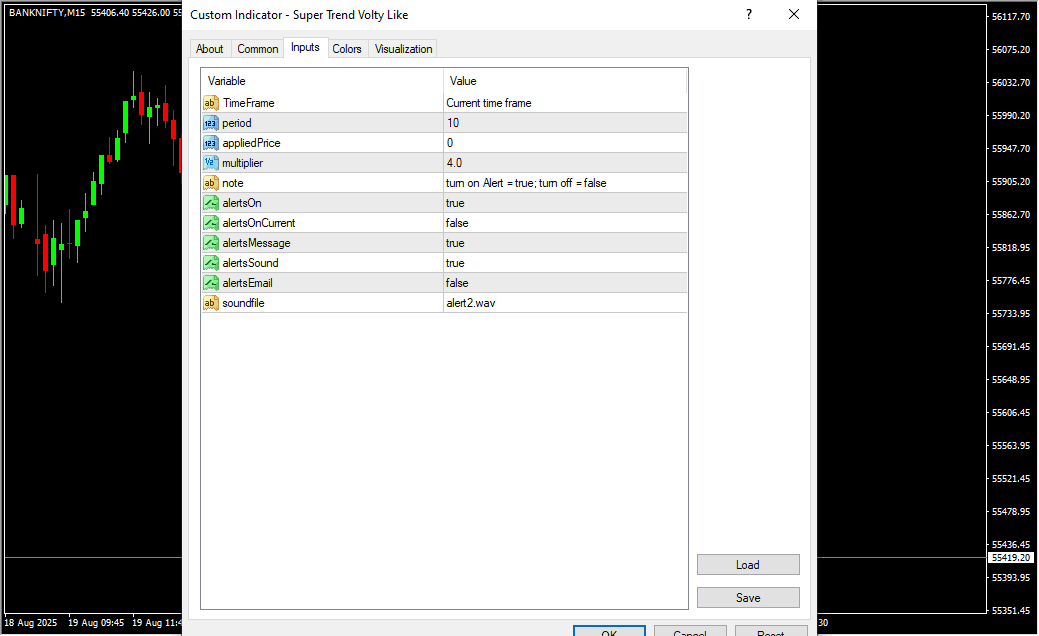Image resolution: width=1039 pixels, height=636 pixels.
Task: Click the string icon beside note
Action: pos(210,183)
